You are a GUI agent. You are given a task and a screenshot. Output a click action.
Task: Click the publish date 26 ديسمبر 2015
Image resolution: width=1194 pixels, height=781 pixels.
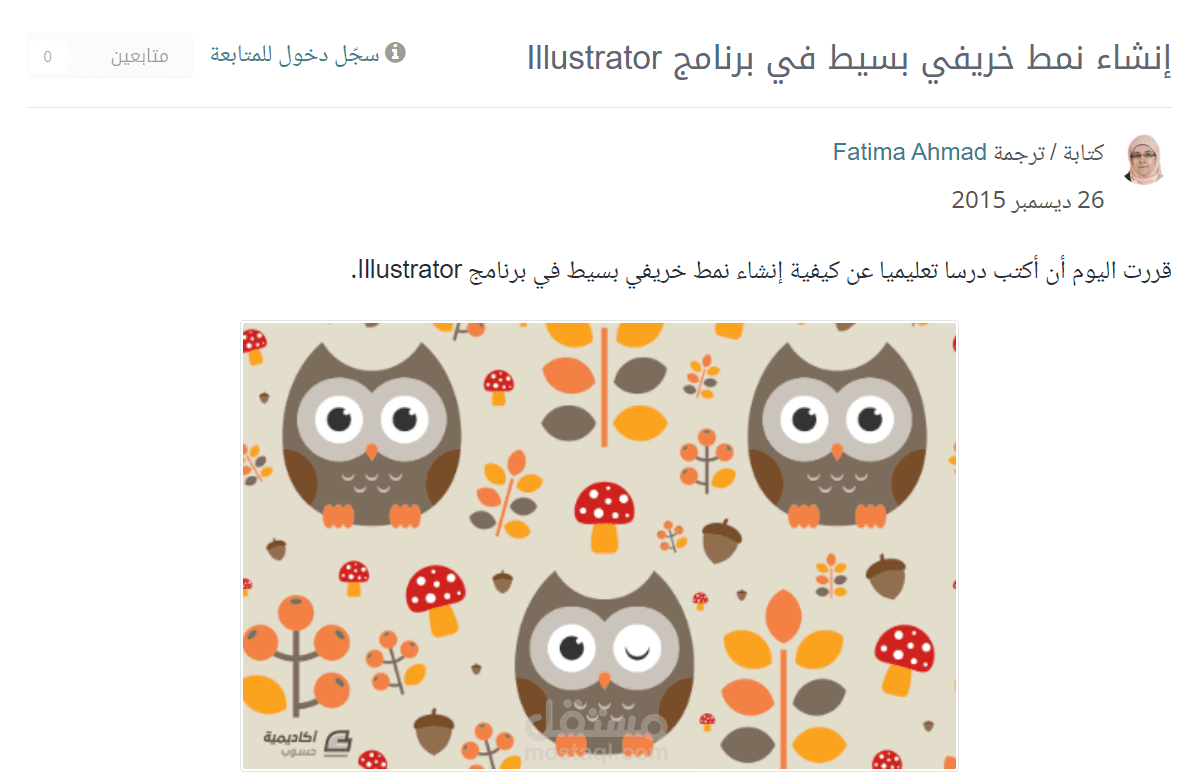click(x=1027, y=199)
